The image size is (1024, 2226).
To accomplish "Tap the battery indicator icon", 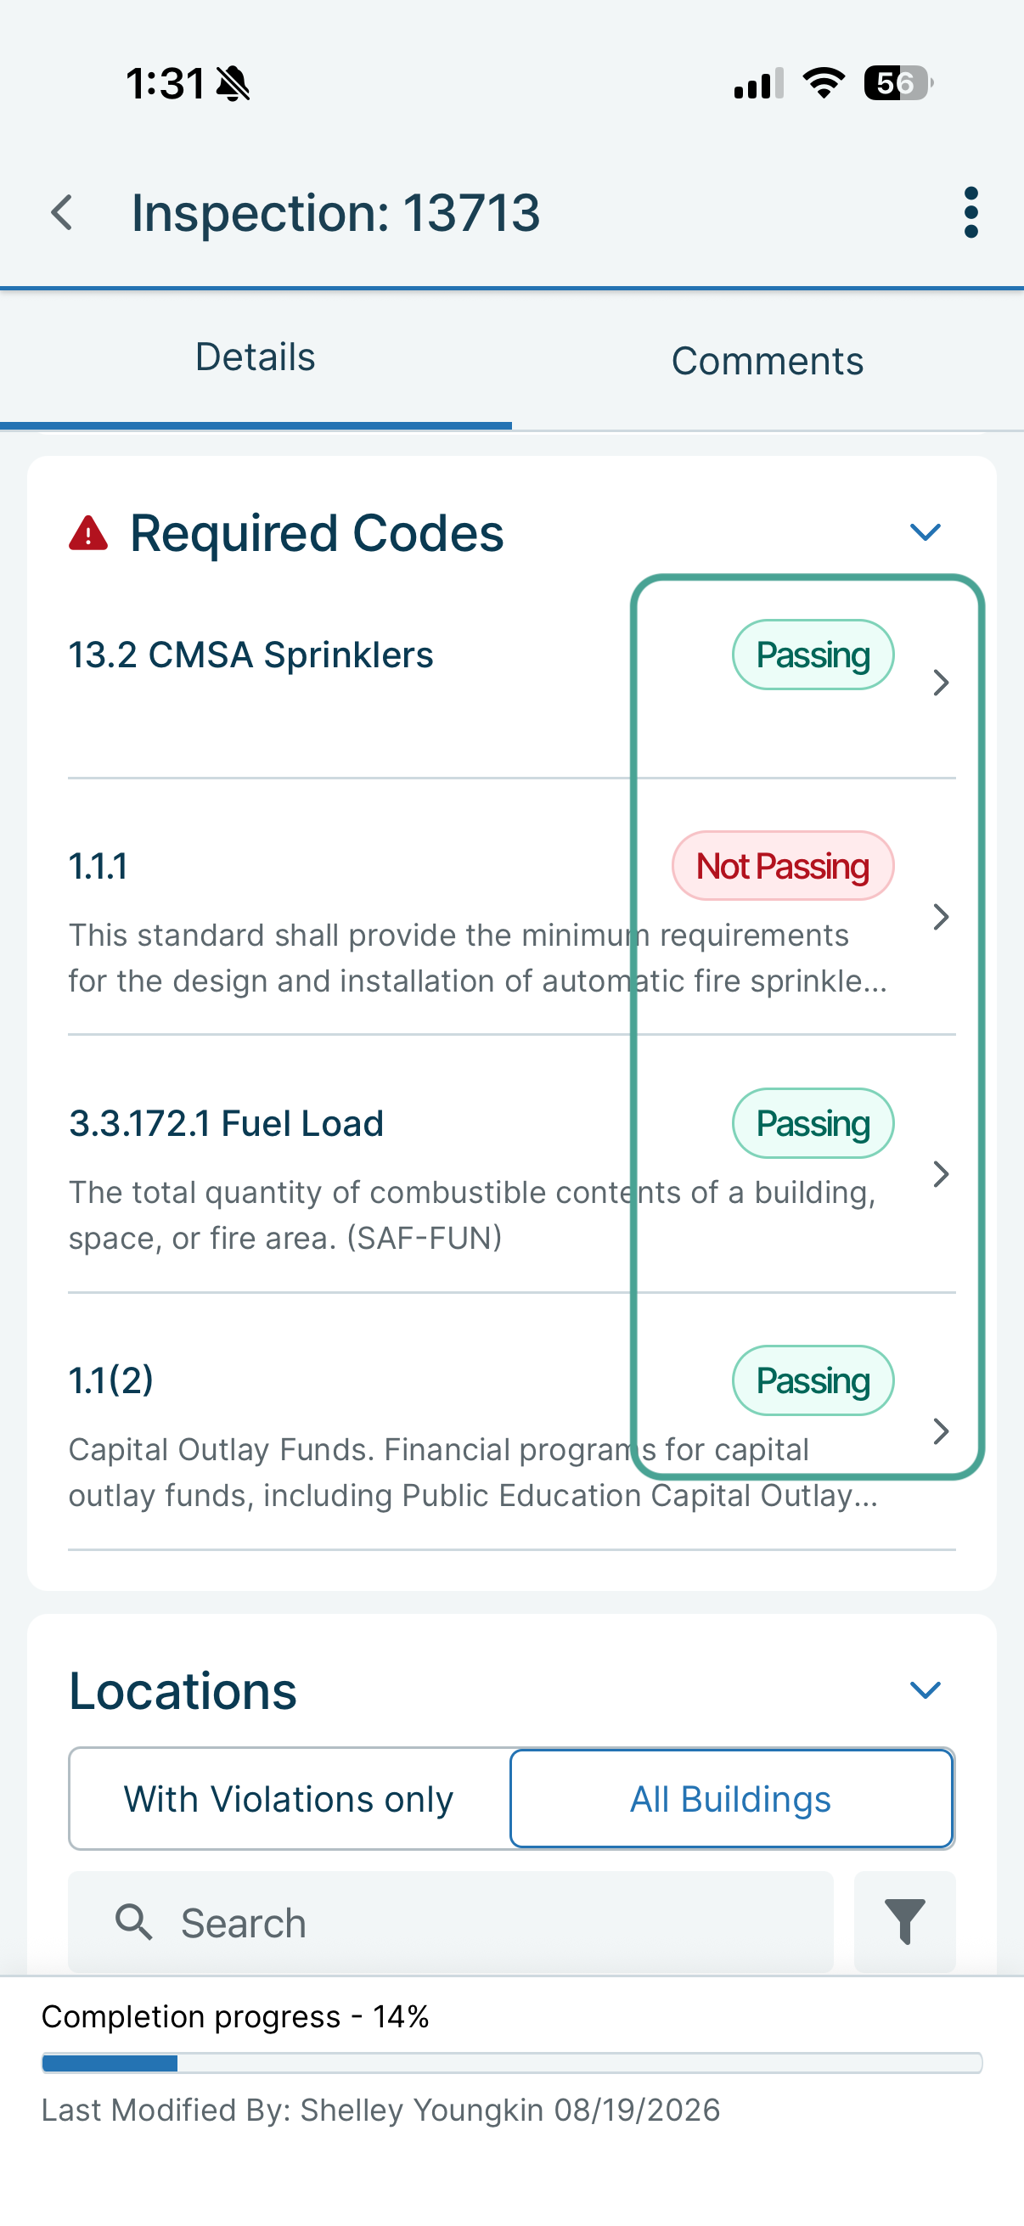I will (899, 83).
